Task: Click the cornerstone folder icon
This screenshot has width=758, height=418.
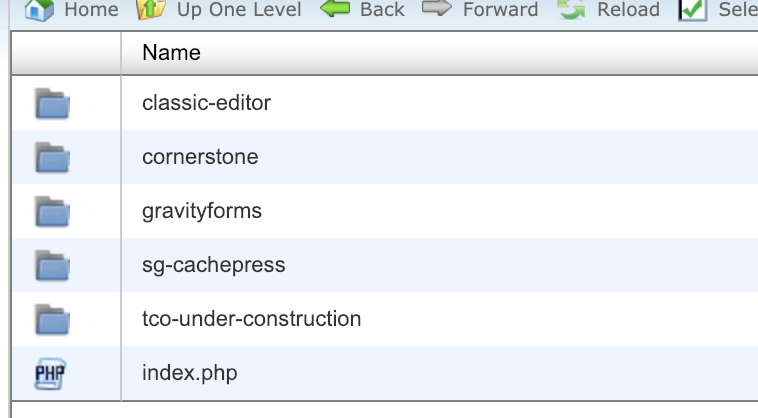Action: point(52,157)
